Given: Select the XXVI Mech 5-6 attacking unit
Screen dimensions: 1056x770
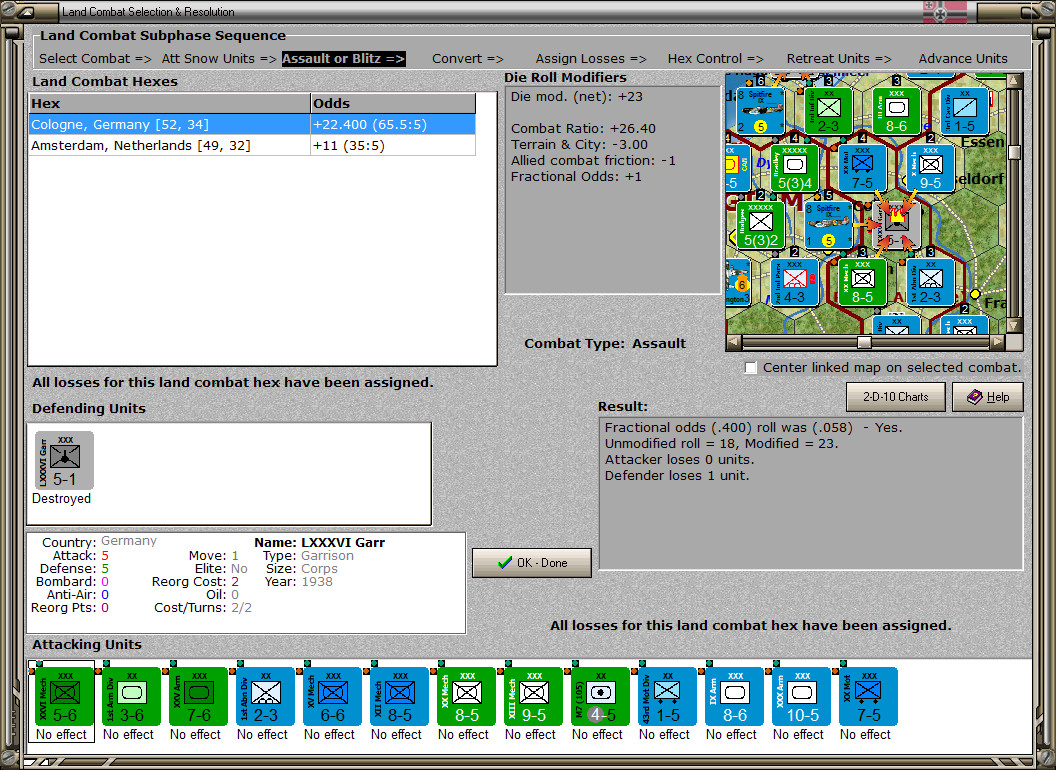Looking at the screenshot, I should 65,697.
